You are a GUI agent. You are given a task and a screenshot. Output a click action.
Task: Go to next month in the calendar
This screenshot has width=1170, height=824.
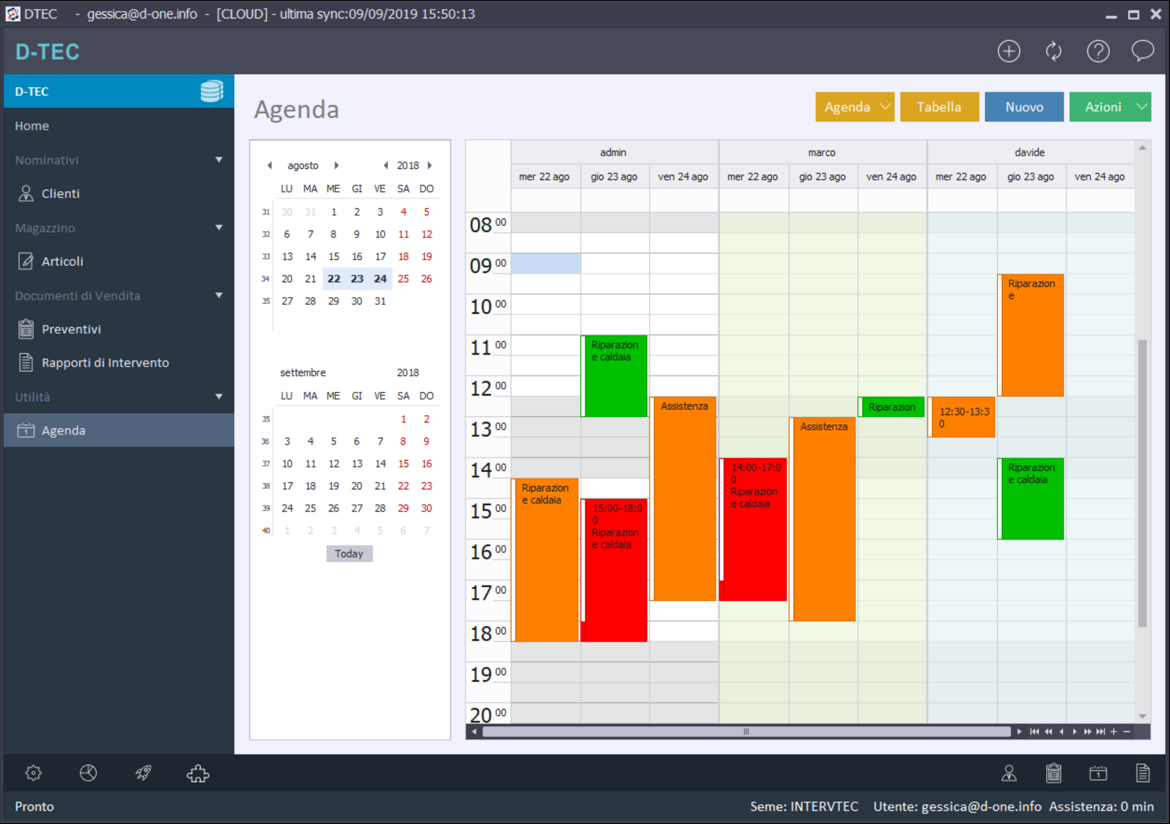(x=337, y=166)
